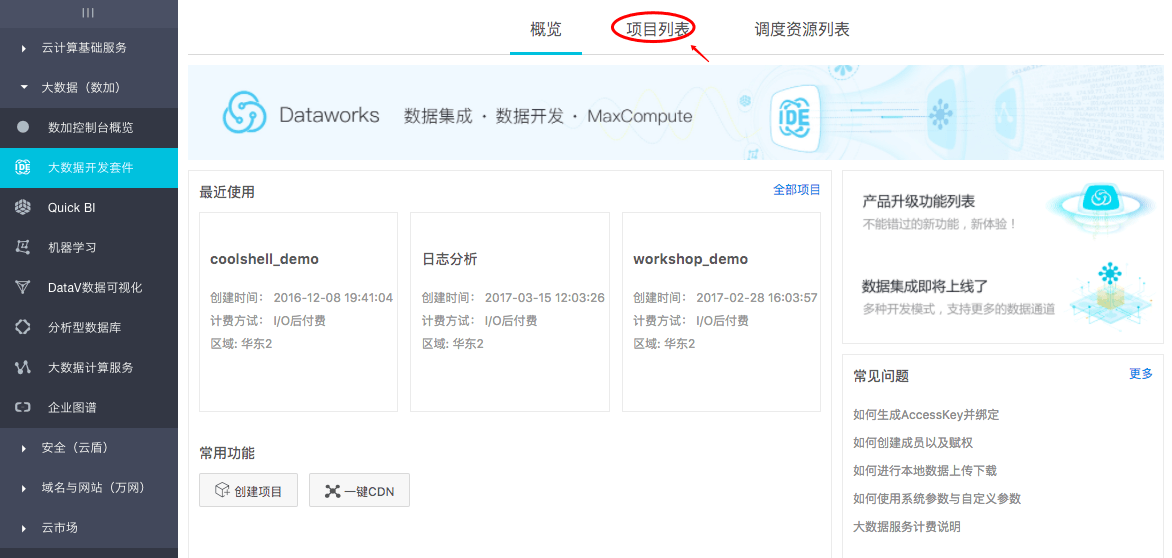Viewport: 1172px width, 558px height.
Task: Select 大数据开发套件 in sidebar
Action: click(89, 167)
